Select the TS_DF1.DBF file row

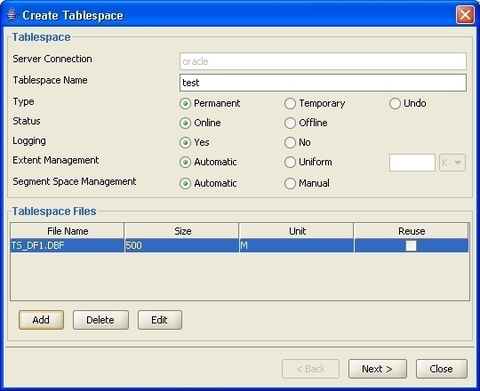pyautogui.click(x=239, y=246)
